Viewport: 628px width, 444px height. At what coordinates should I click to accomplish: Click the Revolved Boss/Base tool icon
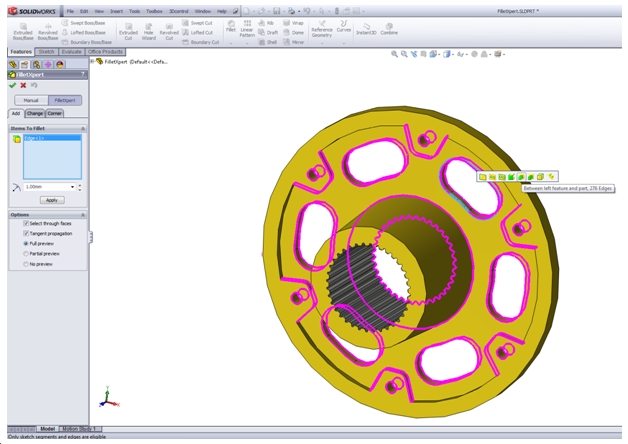50,25
